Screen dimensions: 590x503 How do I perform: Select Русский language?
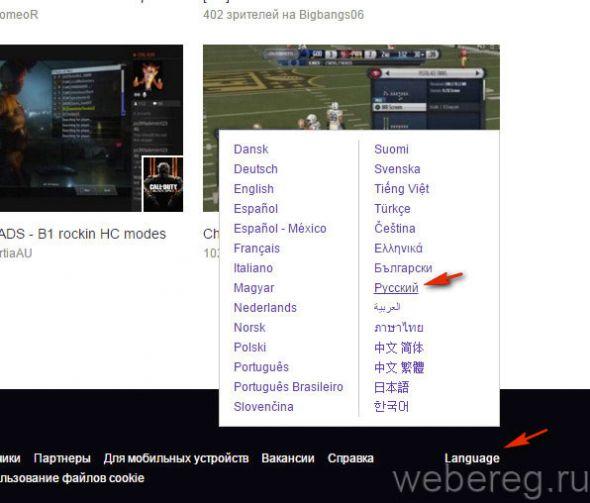(396, 288)
